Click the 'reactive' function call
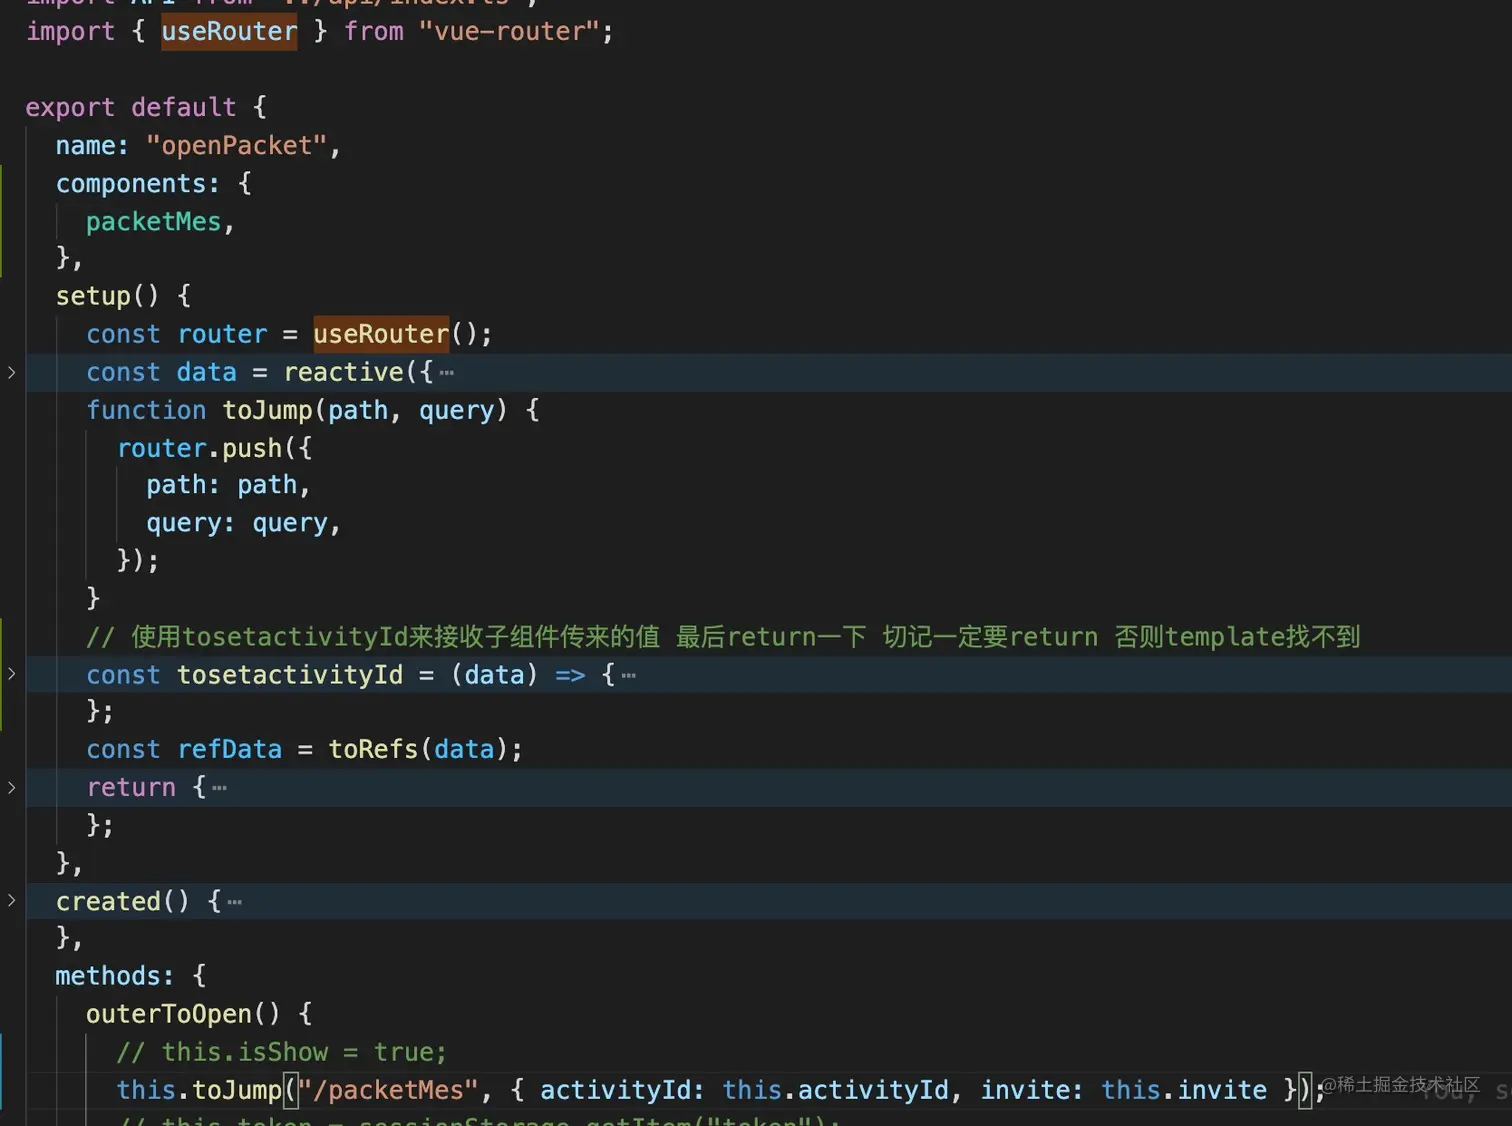The image size is (1512, 1126). coord(343,372)
